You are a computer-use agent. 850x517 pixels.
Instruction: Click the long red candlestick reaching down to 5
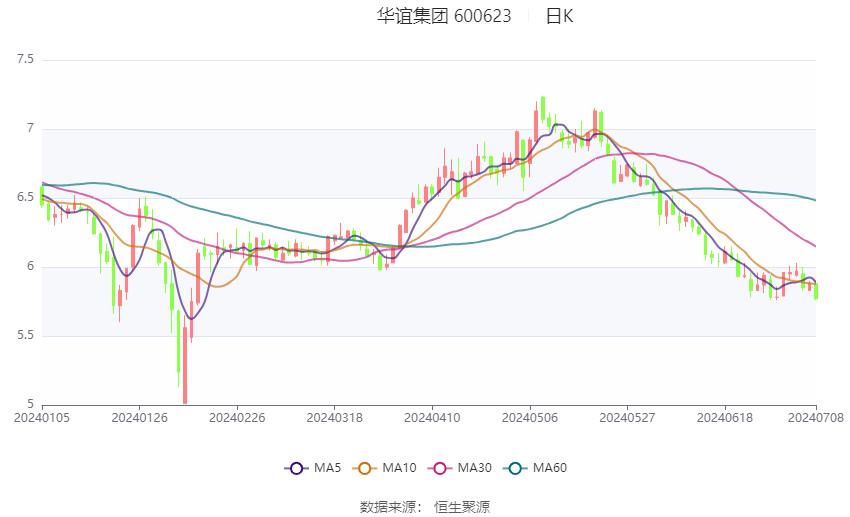pos(185,365)
